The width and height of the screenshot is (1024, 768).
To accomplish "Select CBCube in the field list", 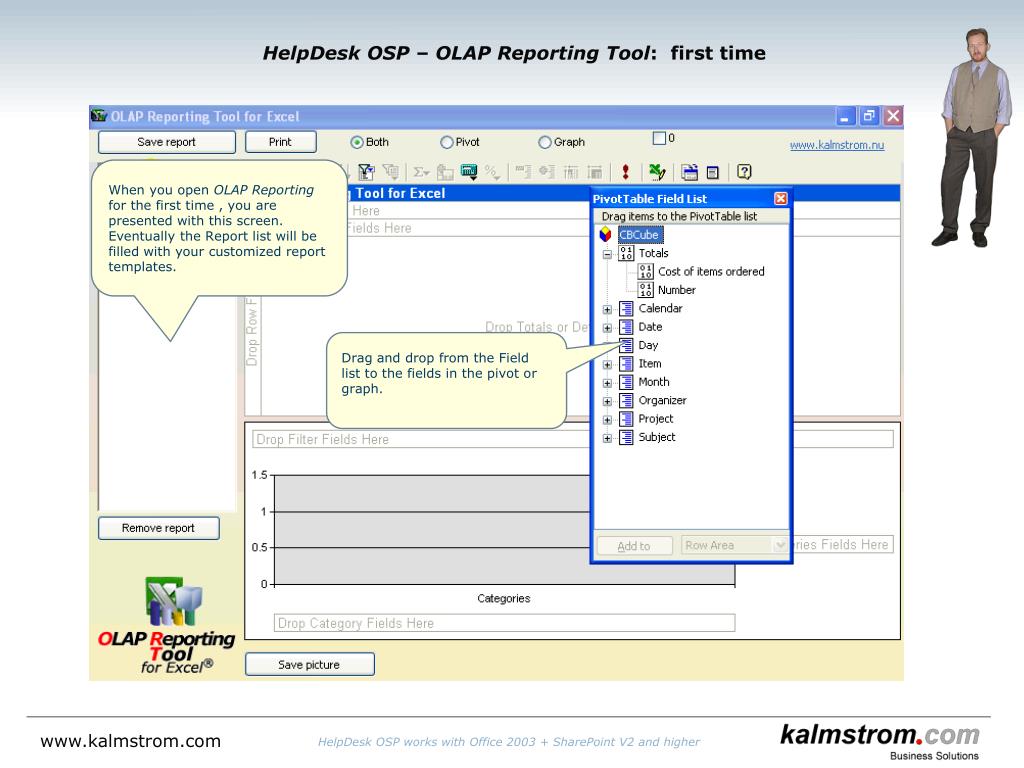I will [x=639, y=234].
